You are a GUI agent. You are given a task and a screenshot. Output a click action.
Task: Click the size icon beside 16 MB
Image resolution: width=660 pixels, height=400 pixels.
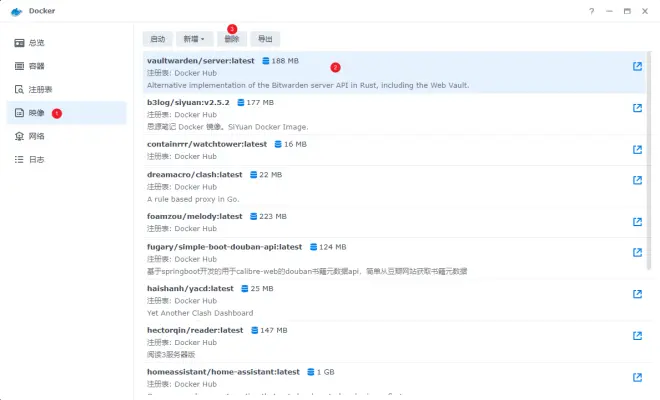(x=278, y=144)
